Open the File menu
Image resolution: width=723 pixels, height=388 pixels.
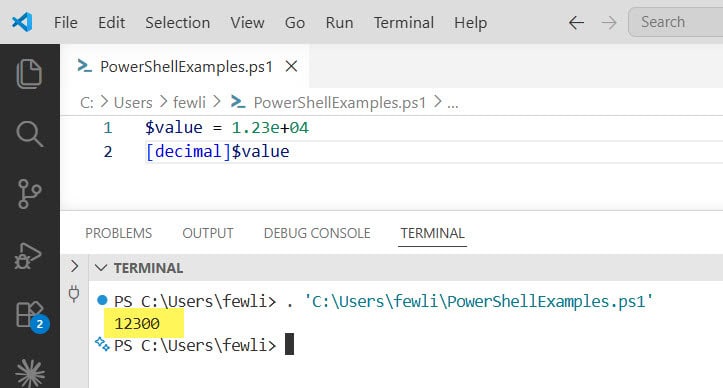[x=65, y=22]
